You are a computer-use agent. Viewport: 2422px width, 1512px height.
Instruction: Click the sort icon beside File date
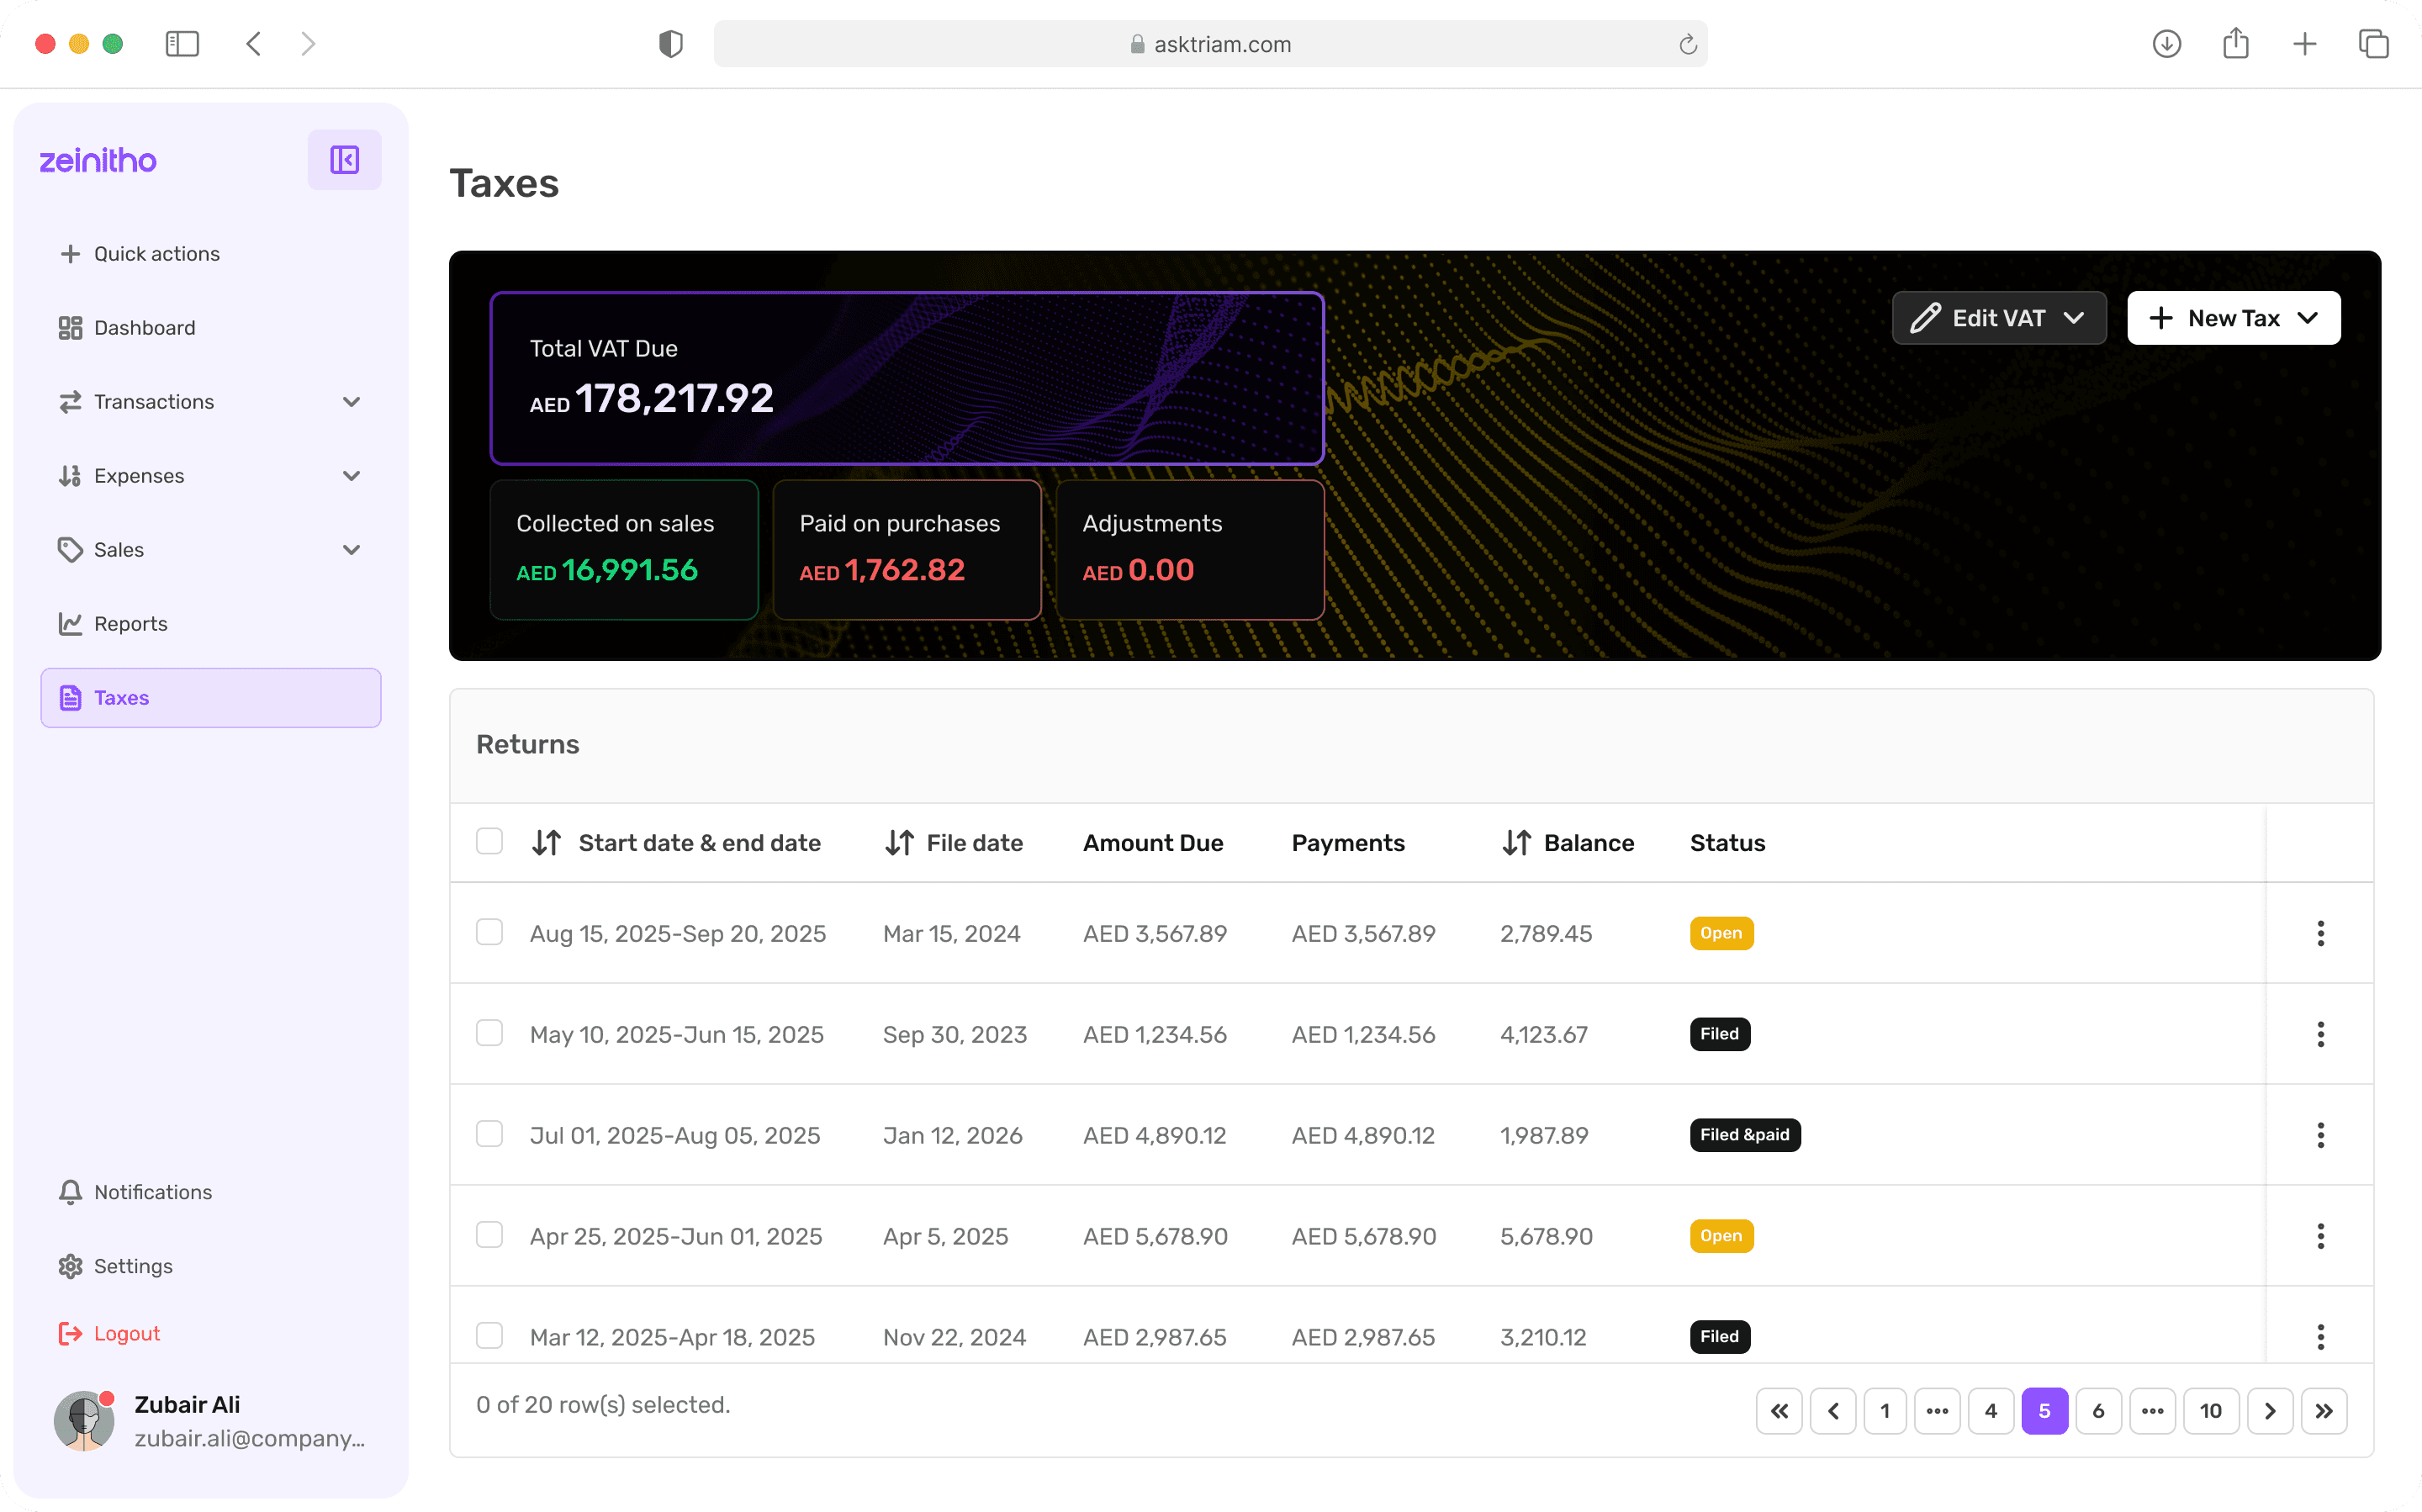(x=899, y=843)
